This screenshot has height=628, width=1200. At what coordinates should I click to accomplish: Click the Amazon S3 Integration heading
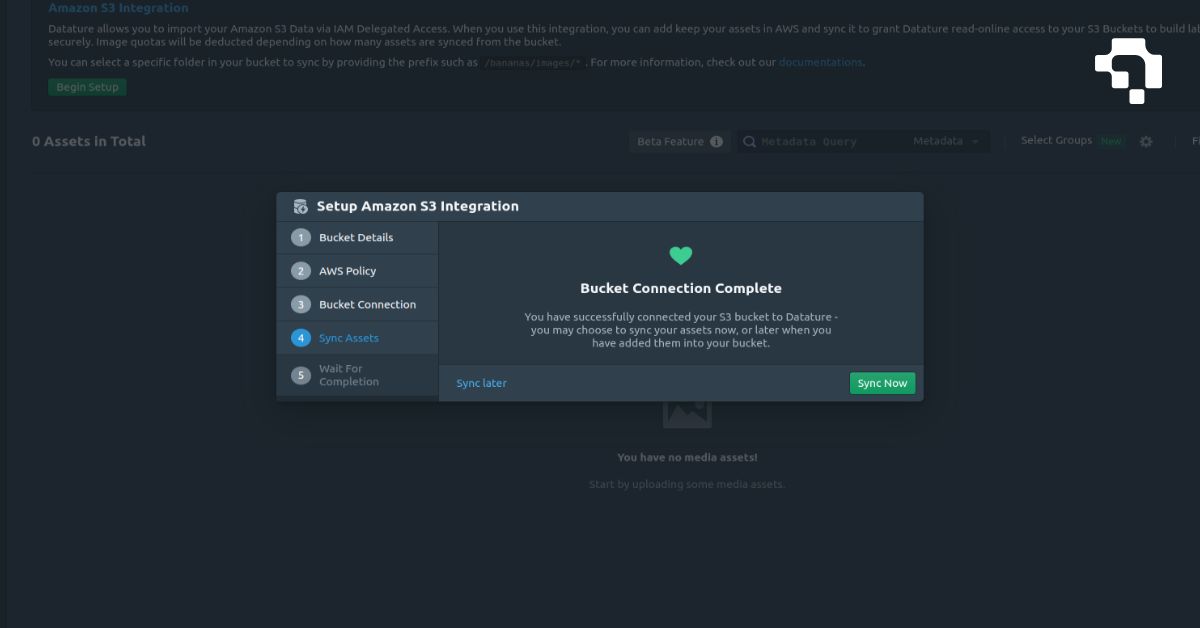118,8
